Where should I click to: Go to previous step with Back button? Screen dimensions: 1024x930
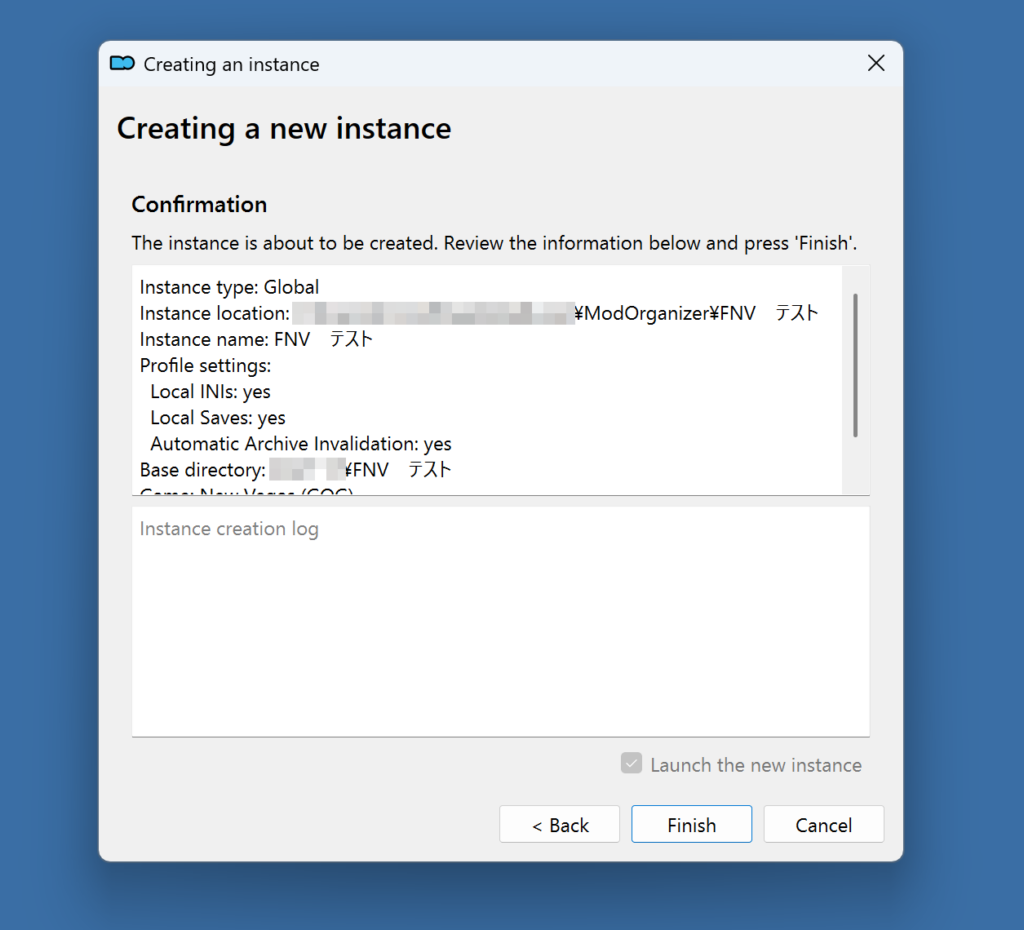559,825
